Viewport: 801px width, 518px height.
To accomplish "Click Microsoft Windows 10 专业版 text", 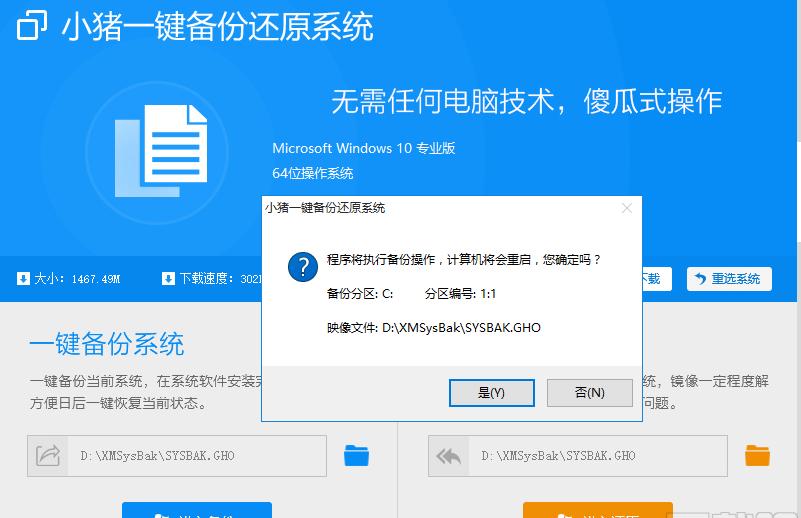I will (x=364, y=148).
